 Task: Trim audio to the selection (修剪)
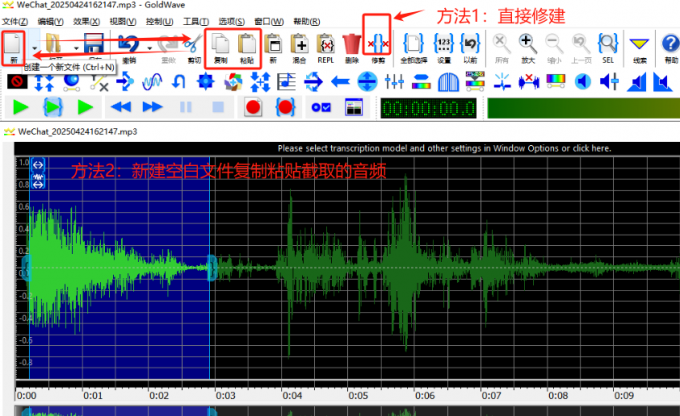pyautogui.click(x=378, y=48)
